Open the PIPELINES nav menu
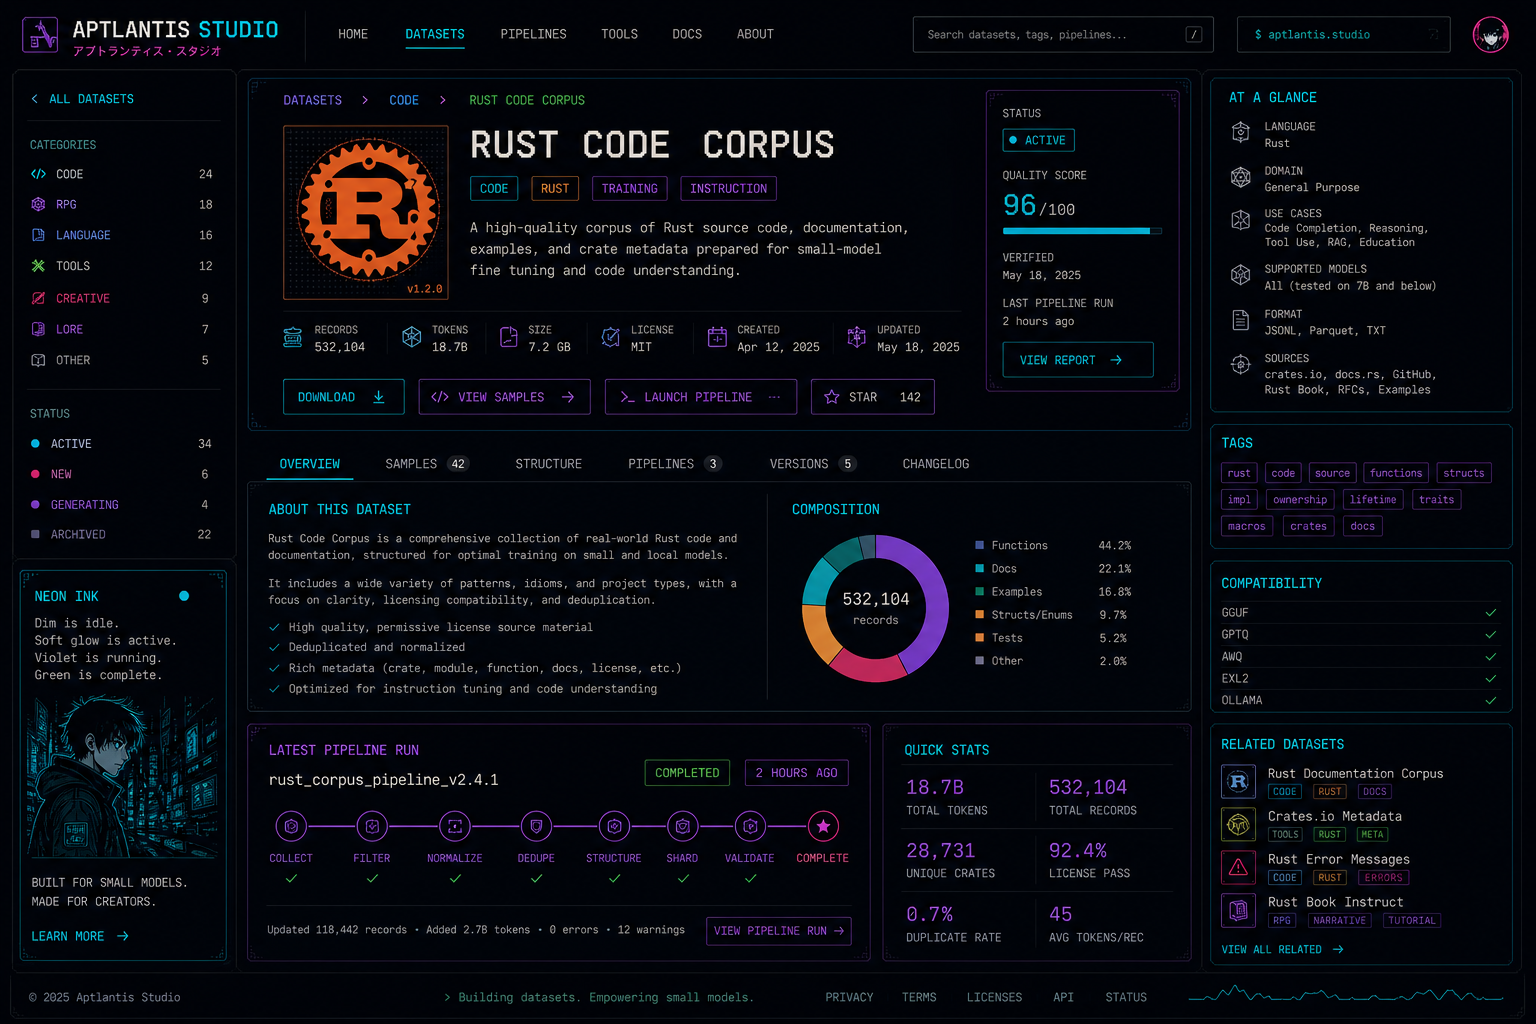This screenshot has width=1536, height=1024. click(x=533, y=34)
